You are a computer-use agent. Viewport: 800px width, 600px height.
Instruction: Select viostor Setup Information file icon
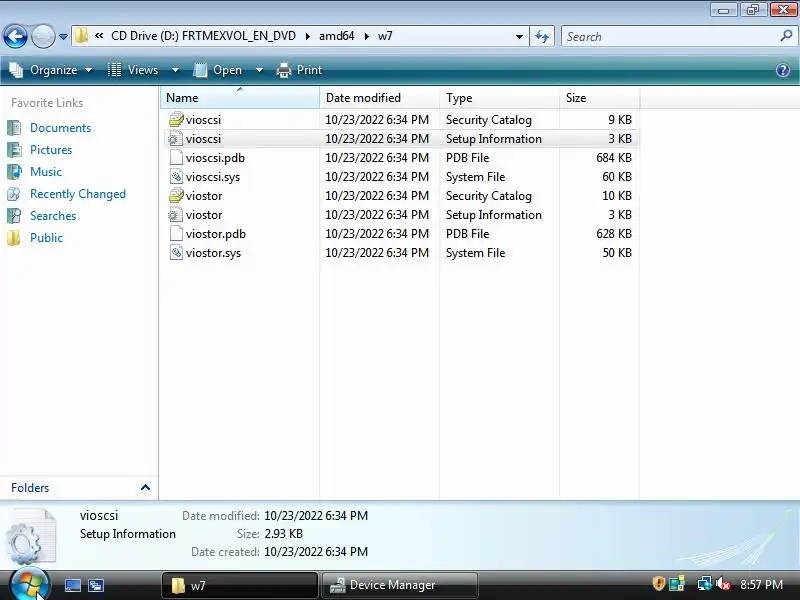click(x=176, y=215)
